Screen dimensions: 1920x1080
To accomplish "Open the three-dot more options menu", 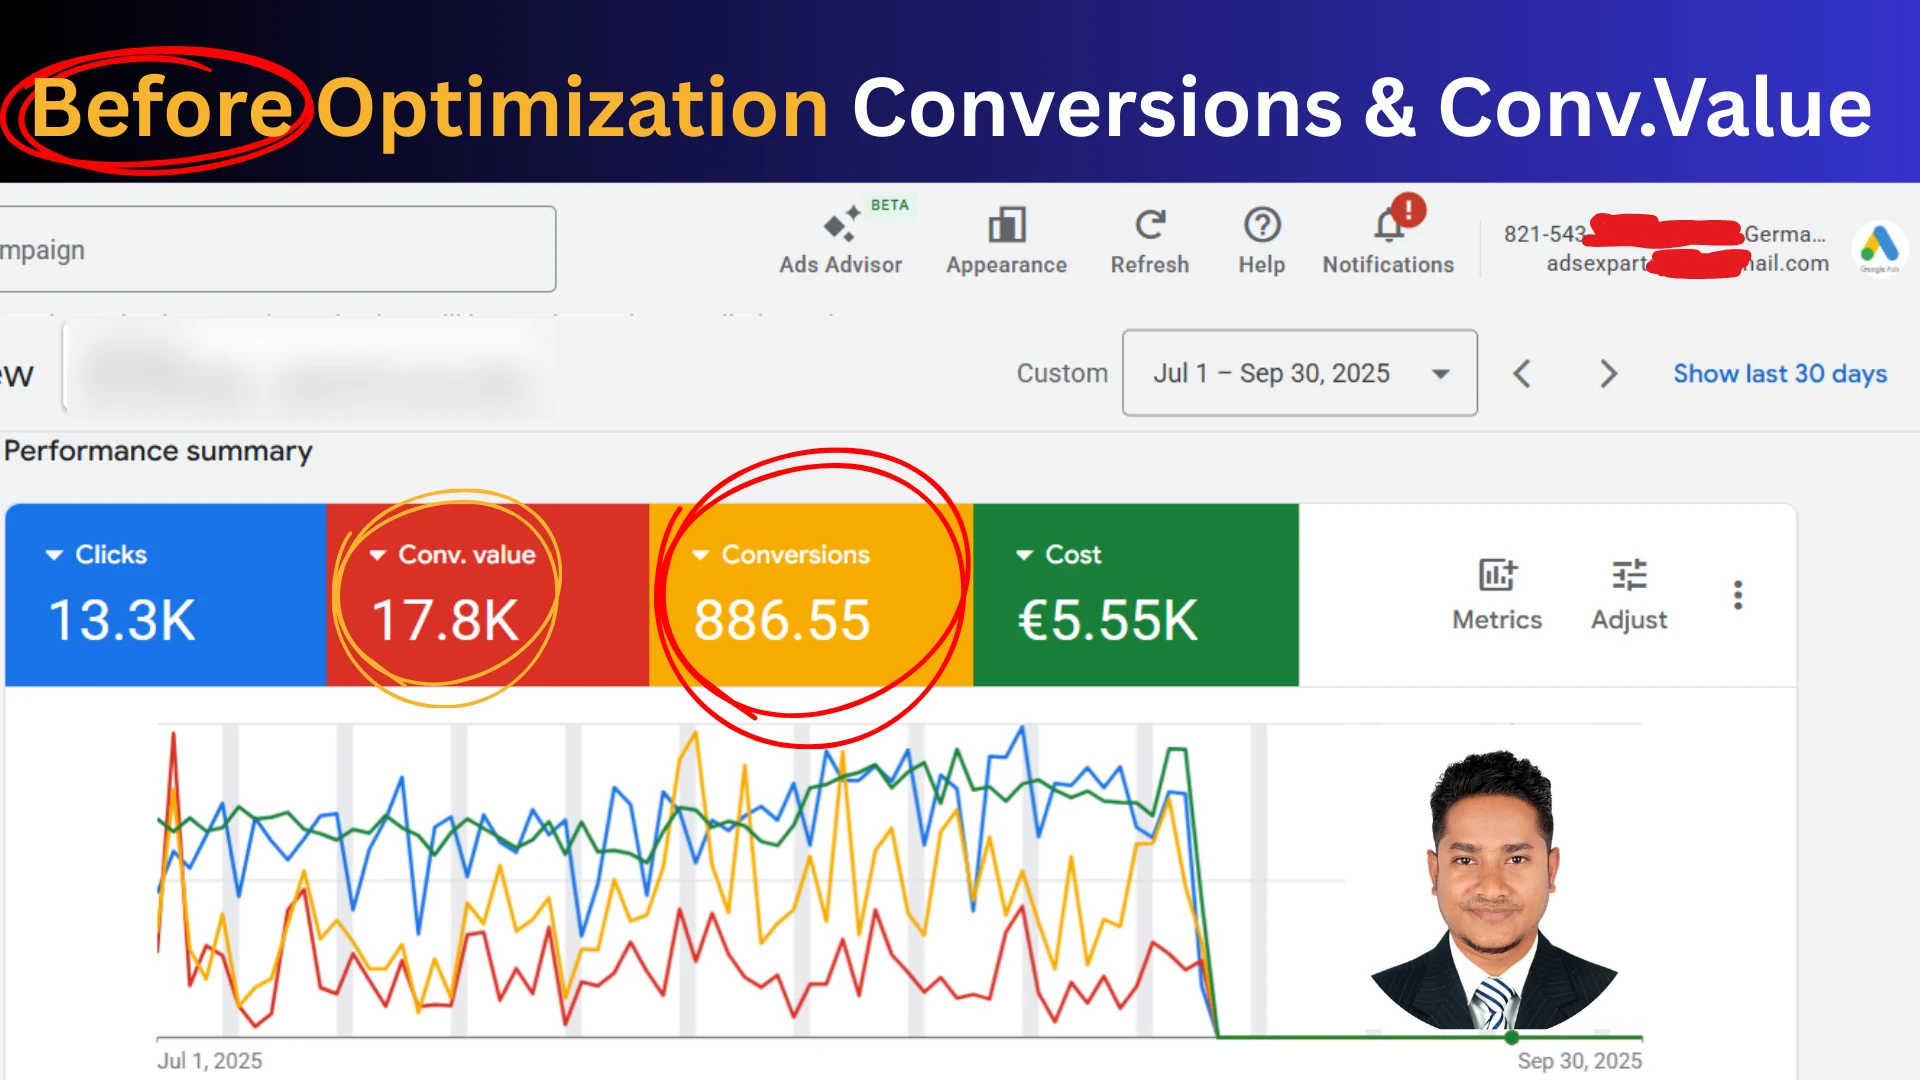I will click(1738, 595).
